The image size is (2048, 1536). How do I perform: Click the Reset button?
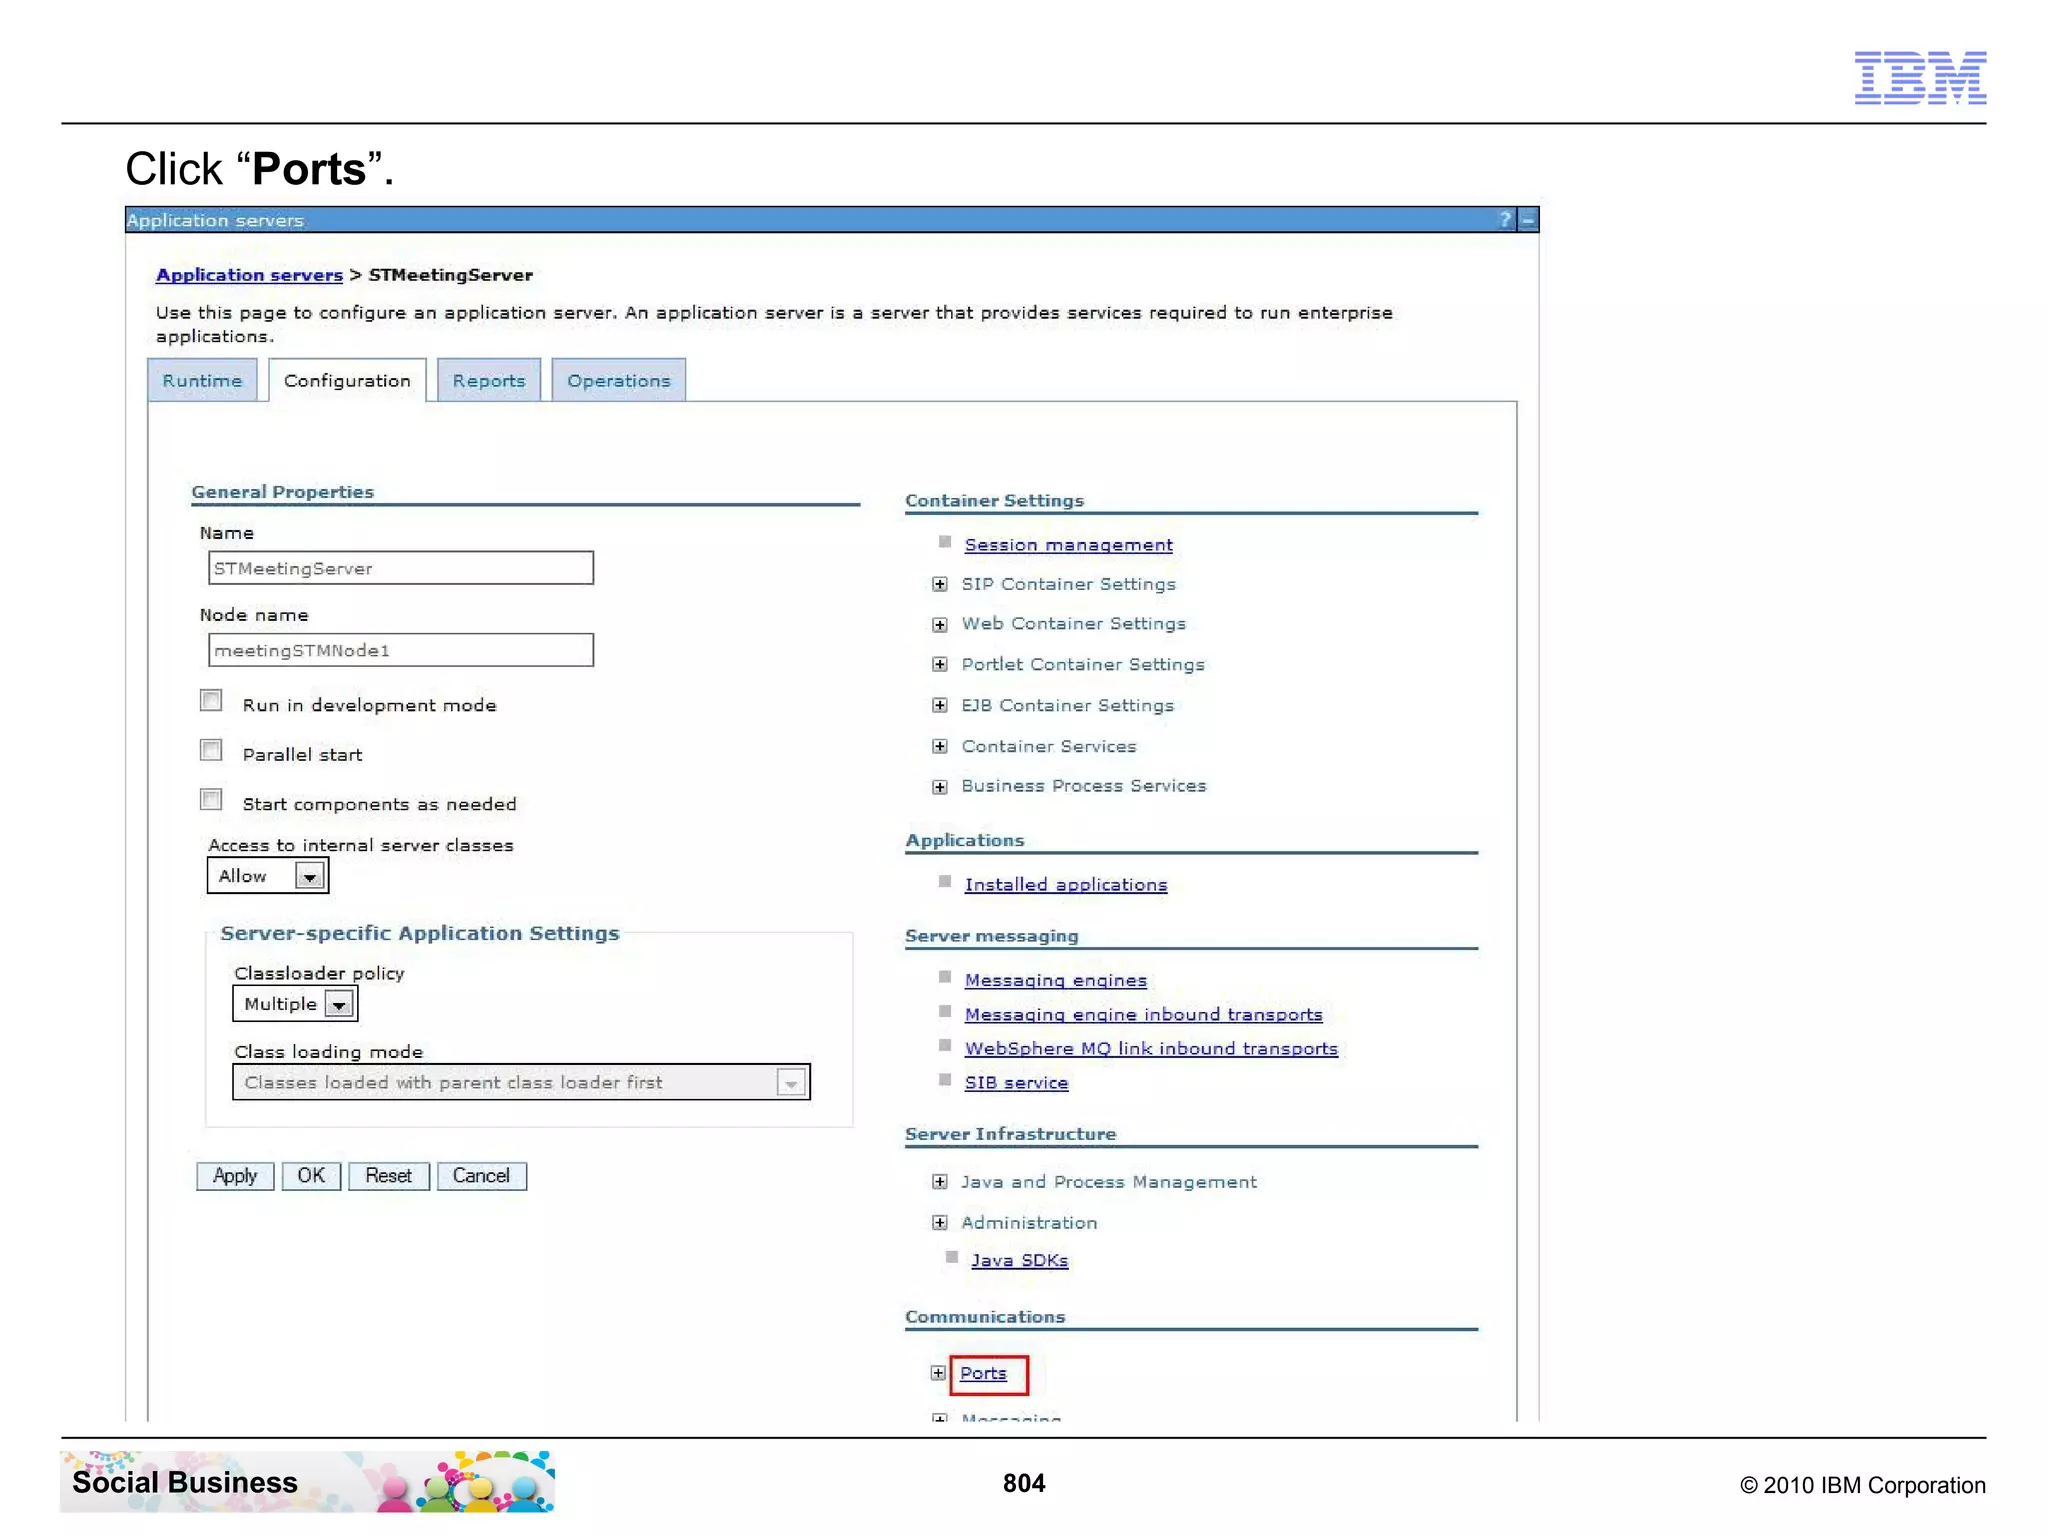pyautogui.click(x=389, y=1176)
